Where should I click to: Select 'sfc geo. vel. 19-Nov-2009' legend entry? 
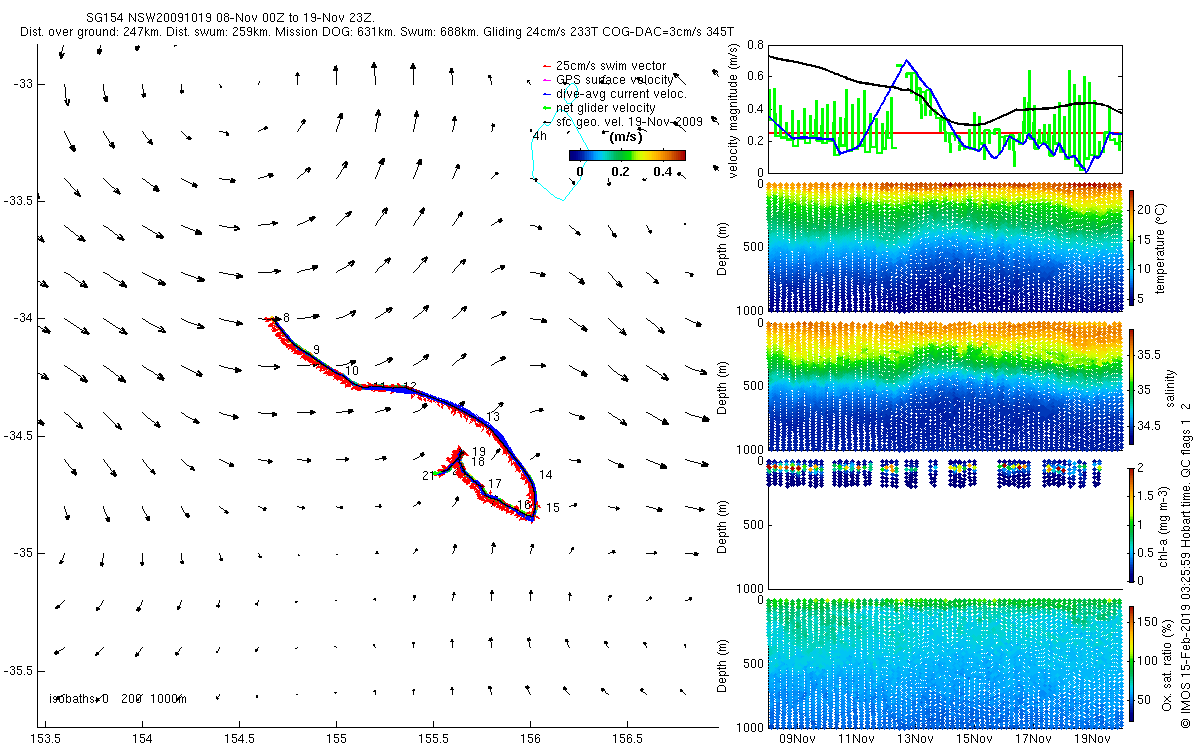630,121
